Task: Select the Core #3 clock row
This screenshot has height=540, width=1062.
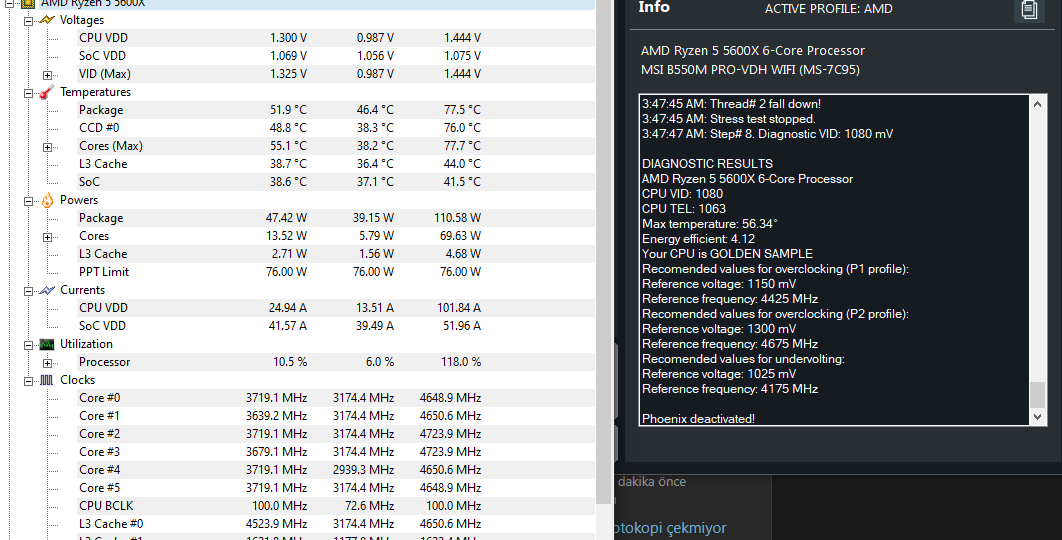Action: pos(335,452)
